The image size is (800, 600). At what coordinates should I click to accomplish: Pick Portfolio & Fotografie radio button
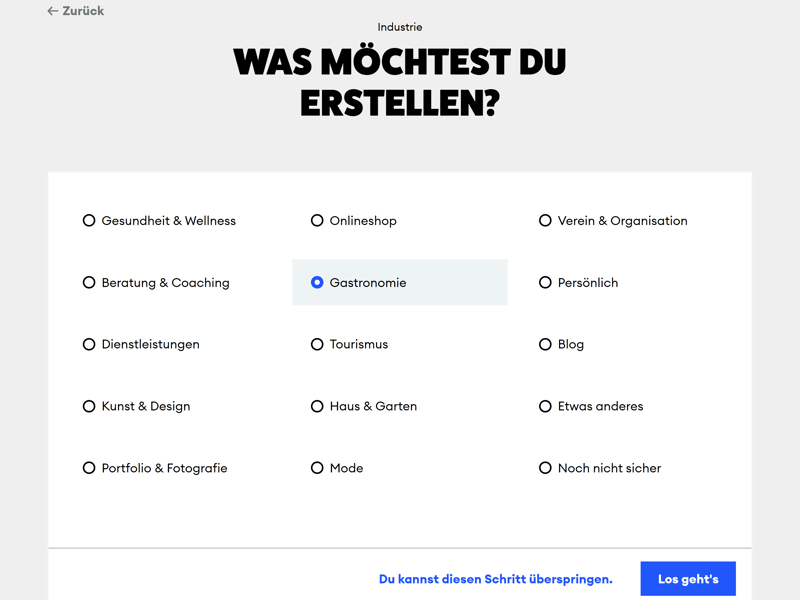pyautogui.click(x=89, y=468)
